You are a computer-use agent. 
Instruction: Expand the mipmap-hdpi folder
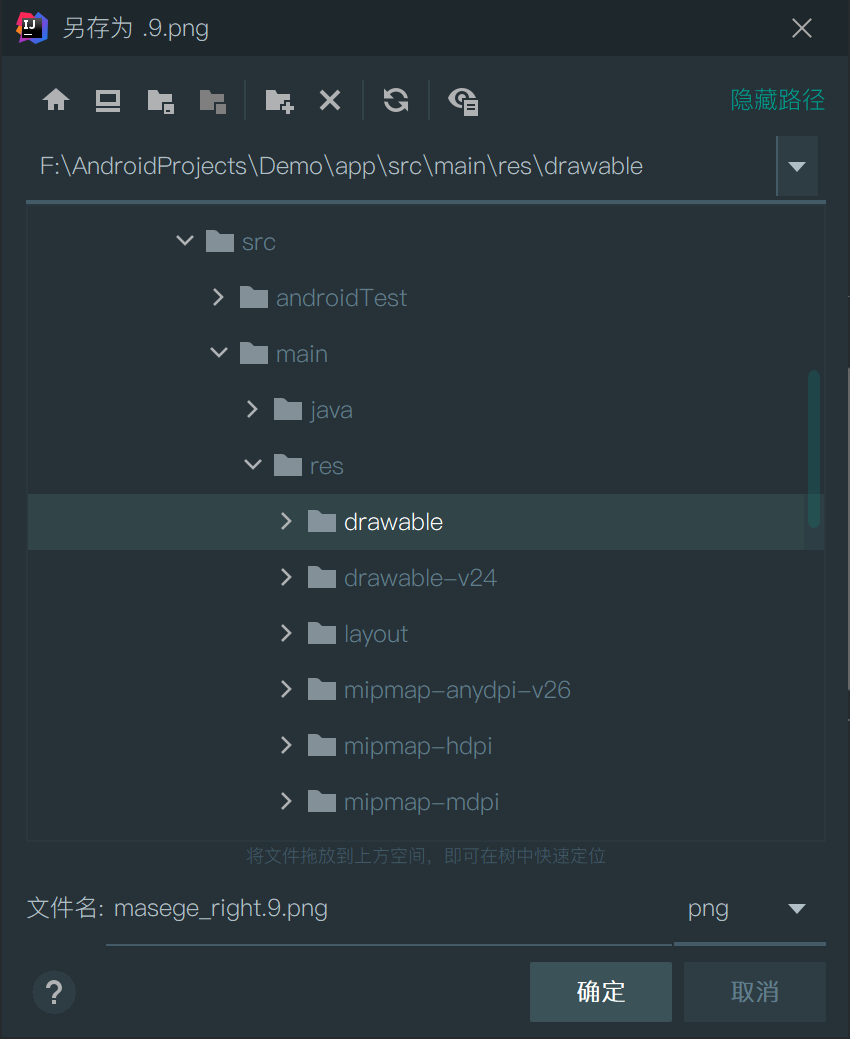286,745
